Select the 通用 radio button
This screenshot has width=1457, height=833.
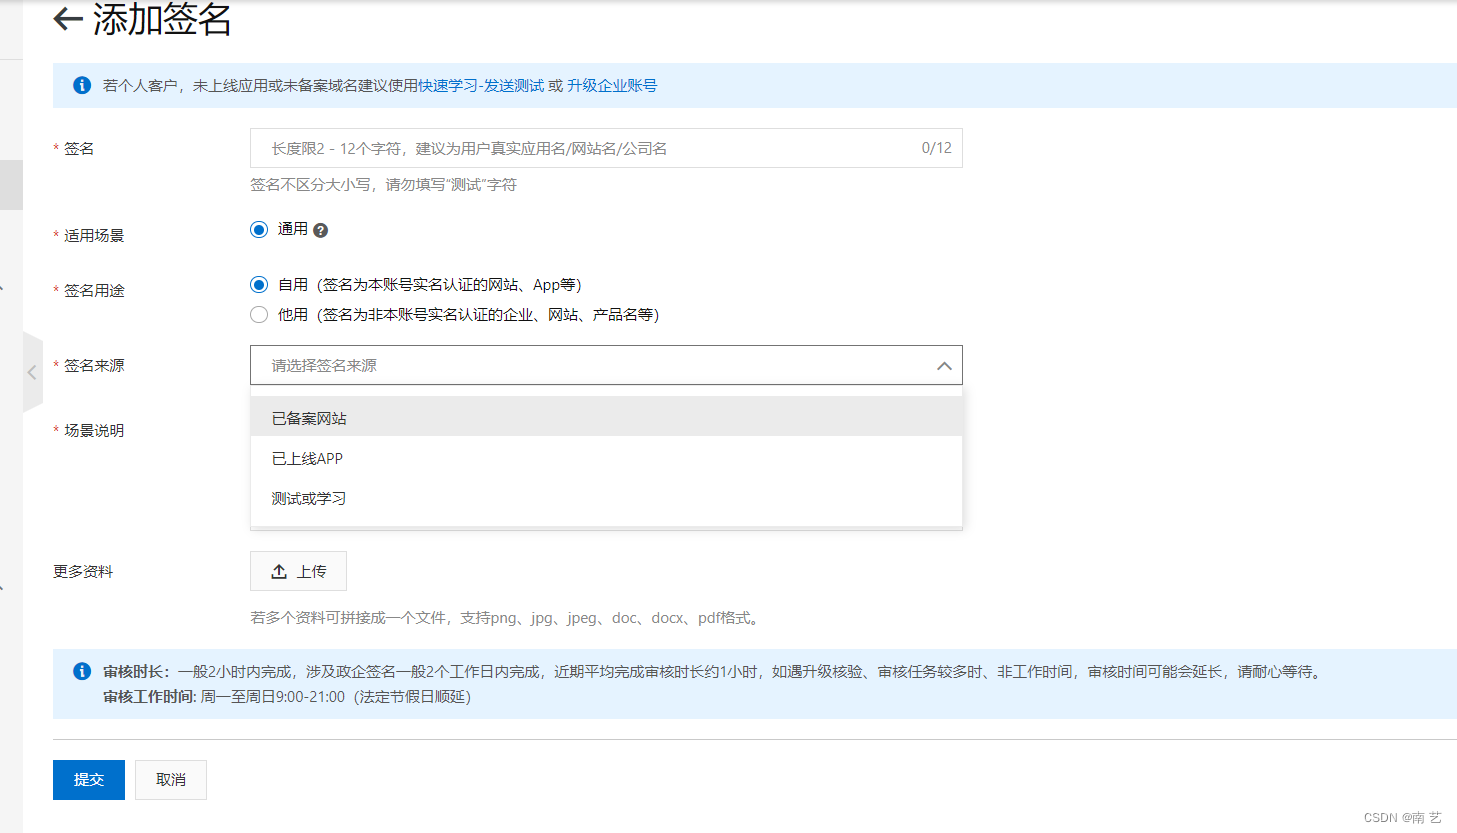[x=259, y=229]
